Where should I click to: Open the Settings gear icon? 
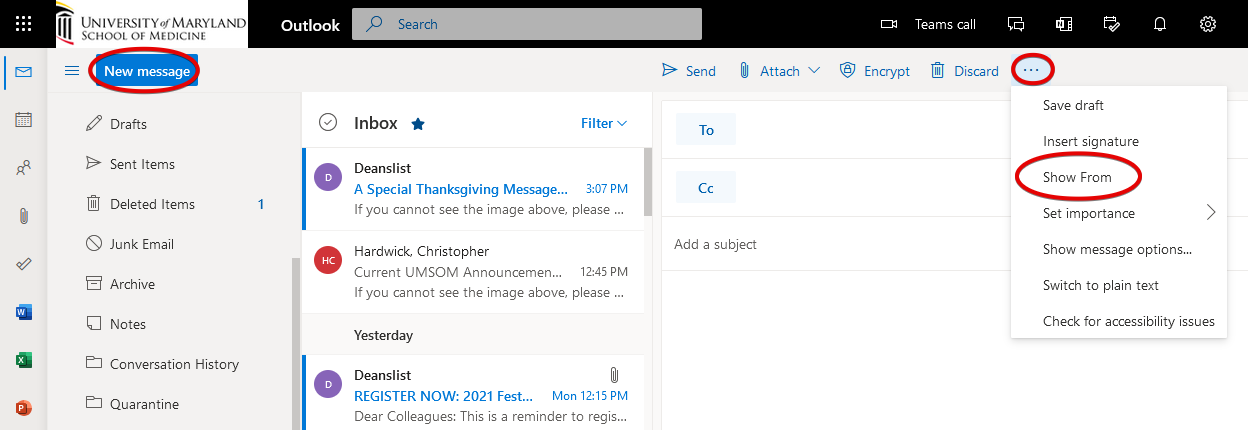pos(1208,24)
